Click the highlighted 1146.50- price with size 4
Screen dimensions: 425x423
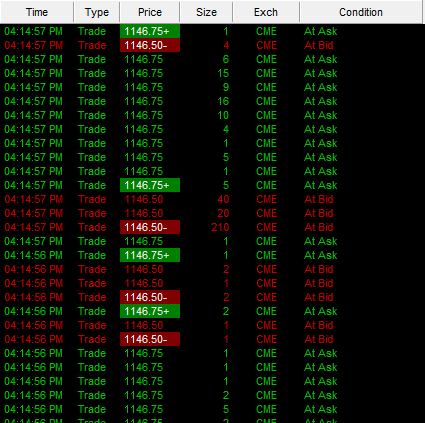[x=150, y=45]
